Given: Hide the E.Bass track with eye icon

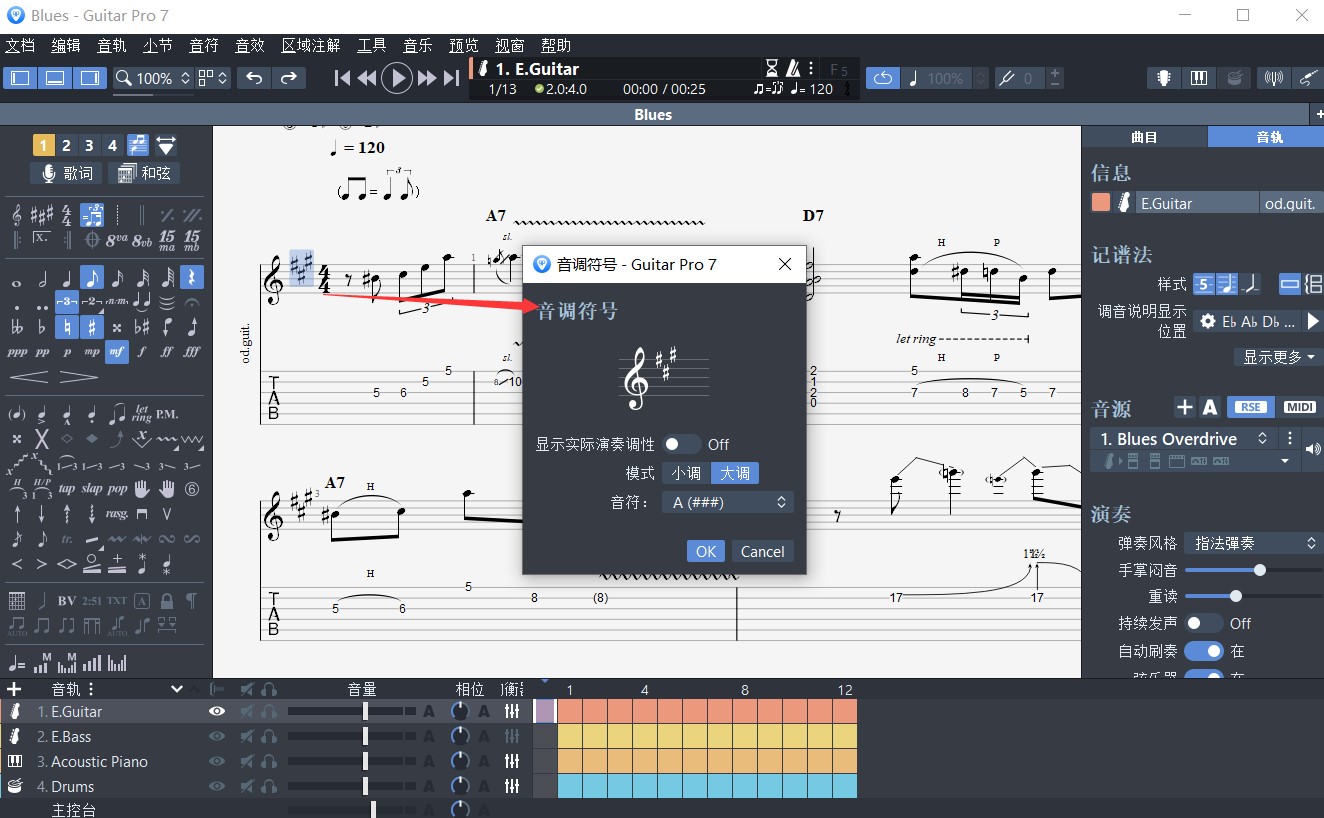Looking at the screenshot, I should point(216,736).
